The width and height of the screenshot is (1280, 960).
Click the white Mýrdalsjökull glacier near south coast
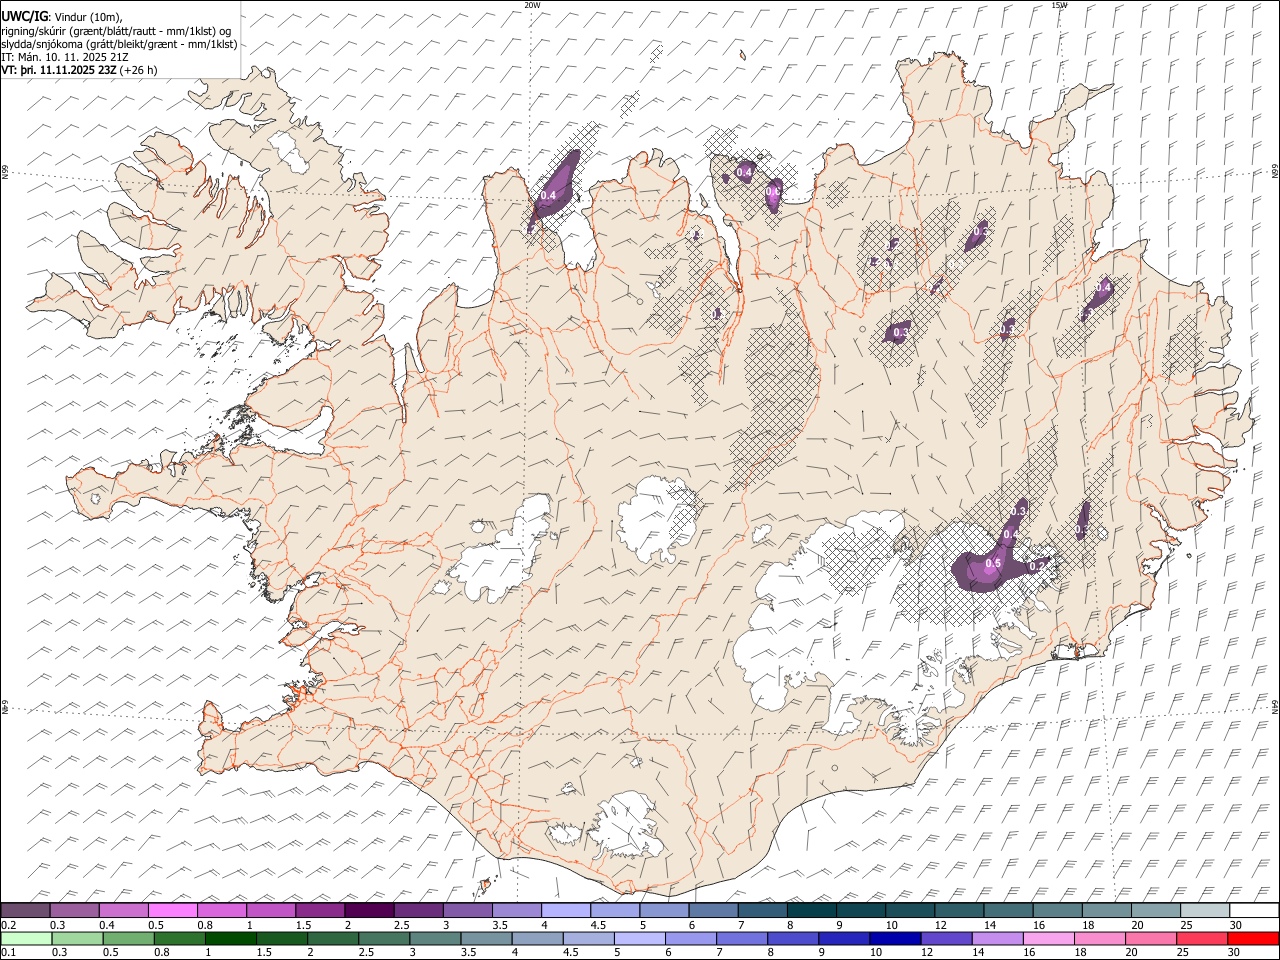point(627,825)
